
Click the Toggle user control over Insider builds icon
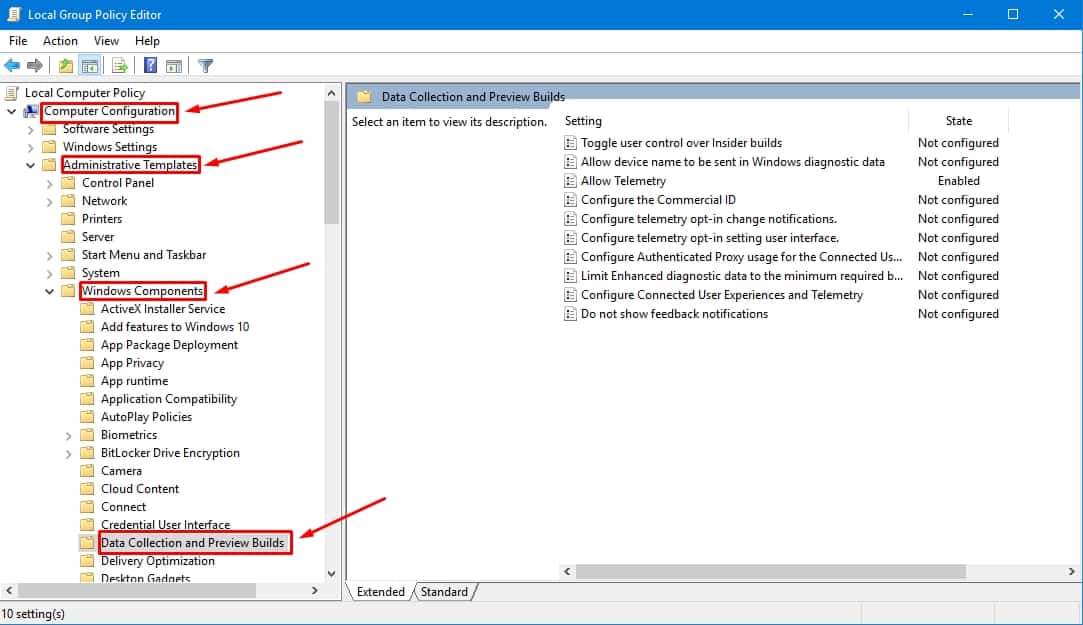(570, 143)
